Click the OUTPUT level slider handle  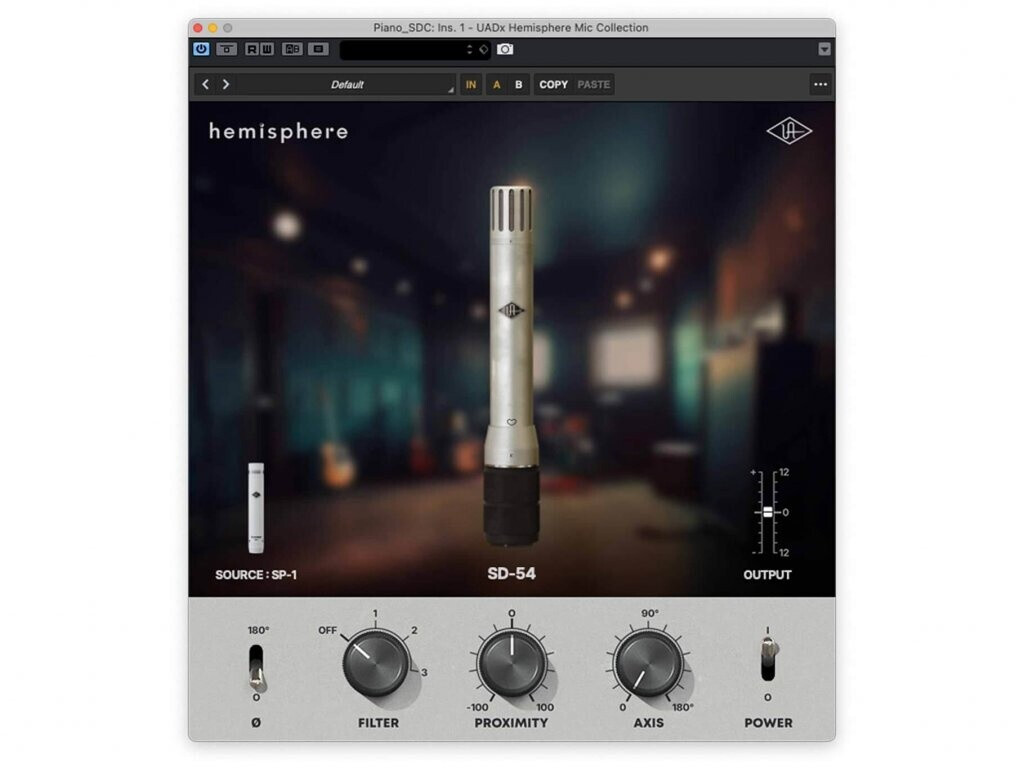pyautogui.click(x=767, y=512)
